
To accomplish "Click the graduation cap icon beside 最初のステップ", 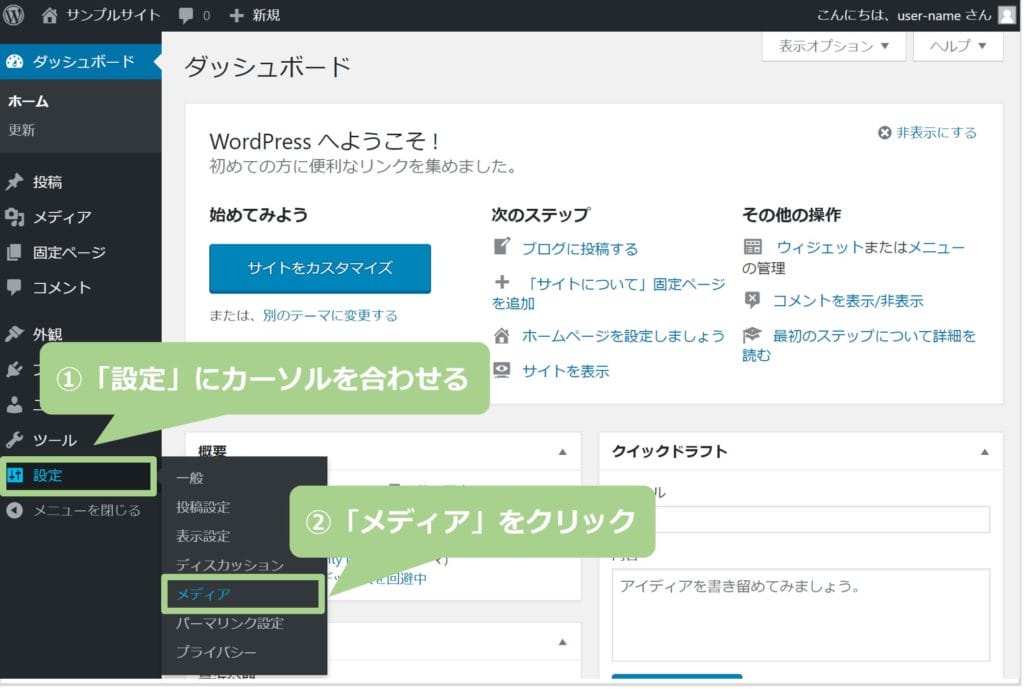I will 752,334.
